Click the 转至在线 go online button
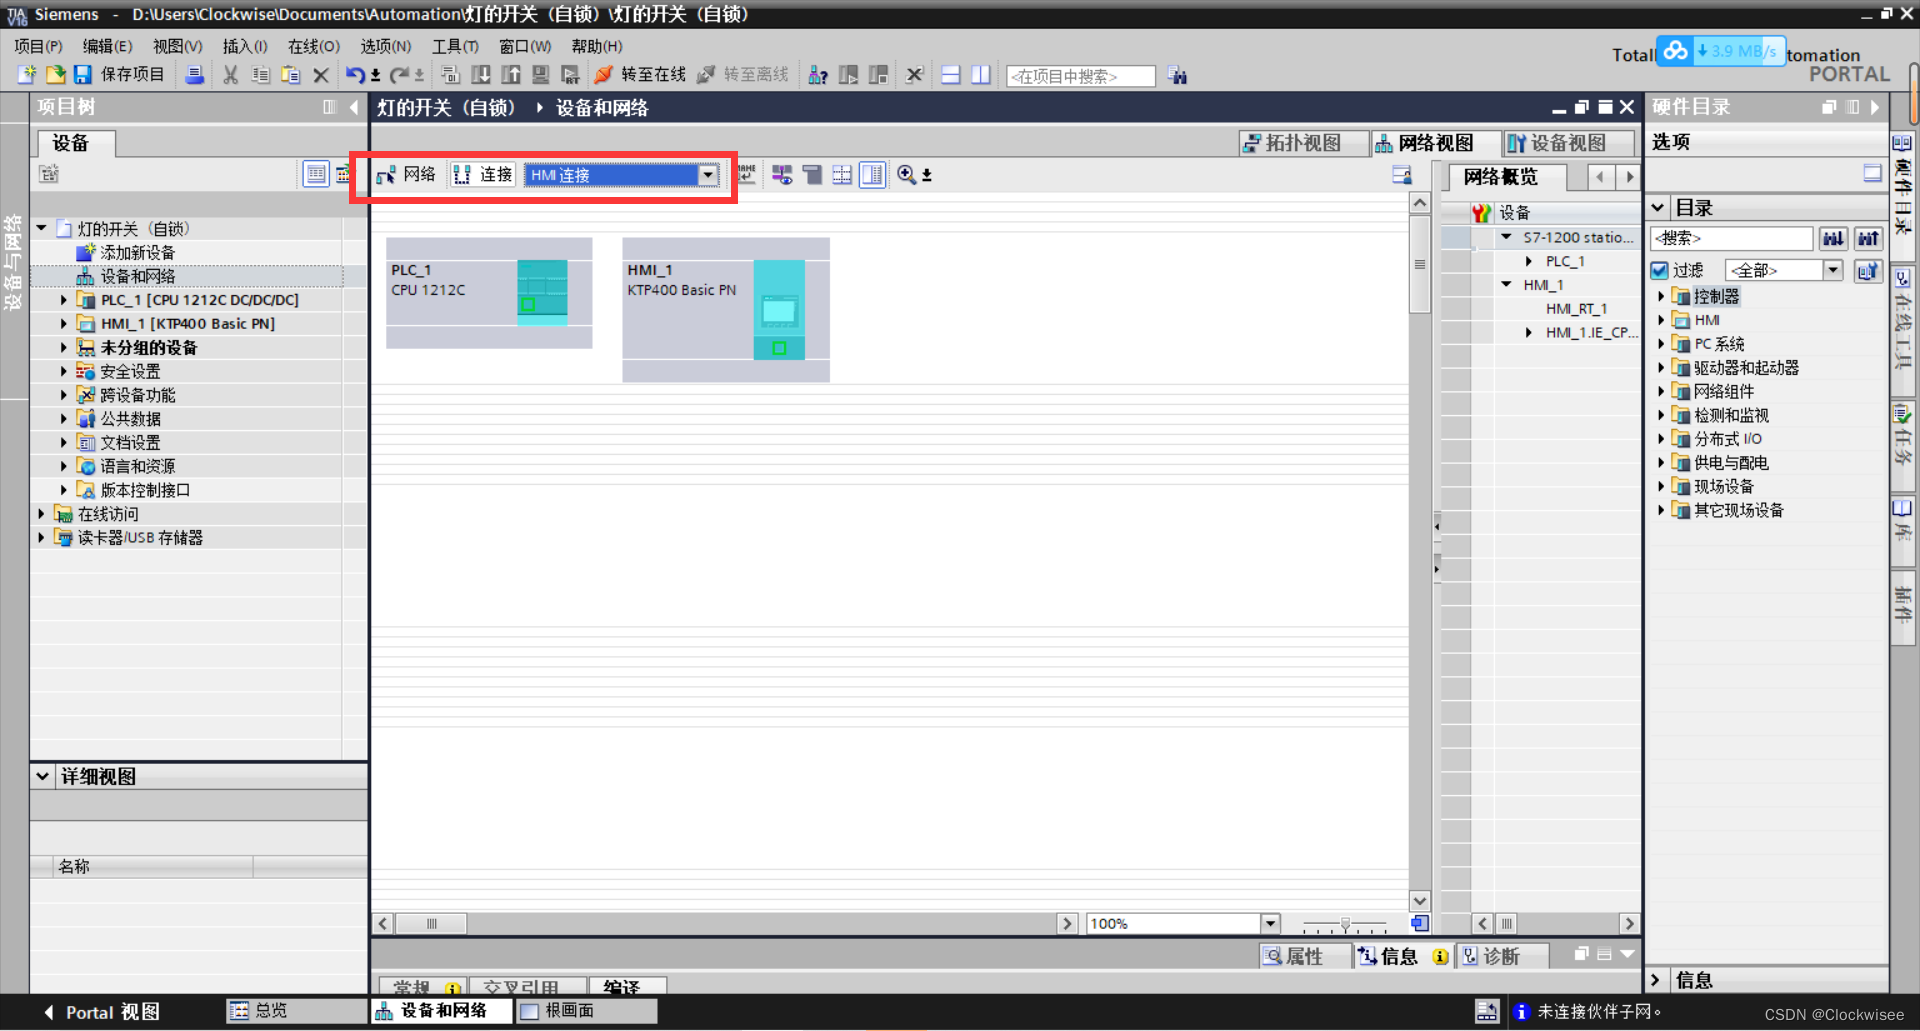1920x1031 pixels. click(640, 75)
